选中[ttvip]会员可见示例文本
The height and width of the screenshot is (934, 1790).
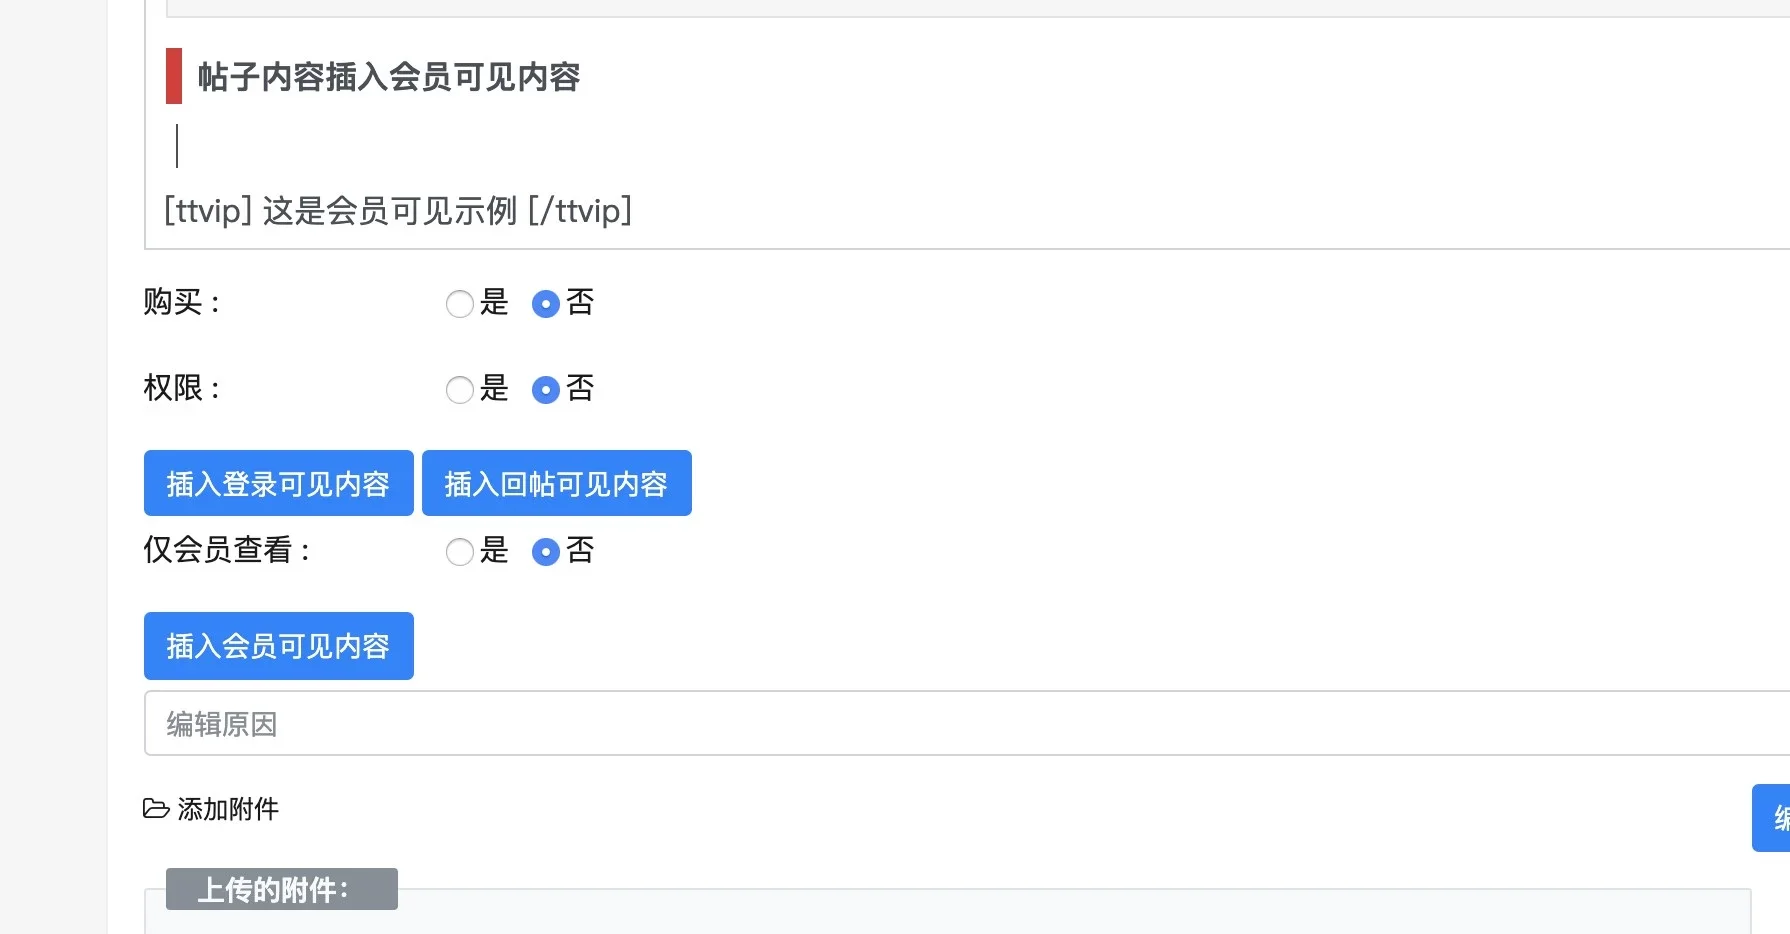pyautogui.click(x=397, y=211)
